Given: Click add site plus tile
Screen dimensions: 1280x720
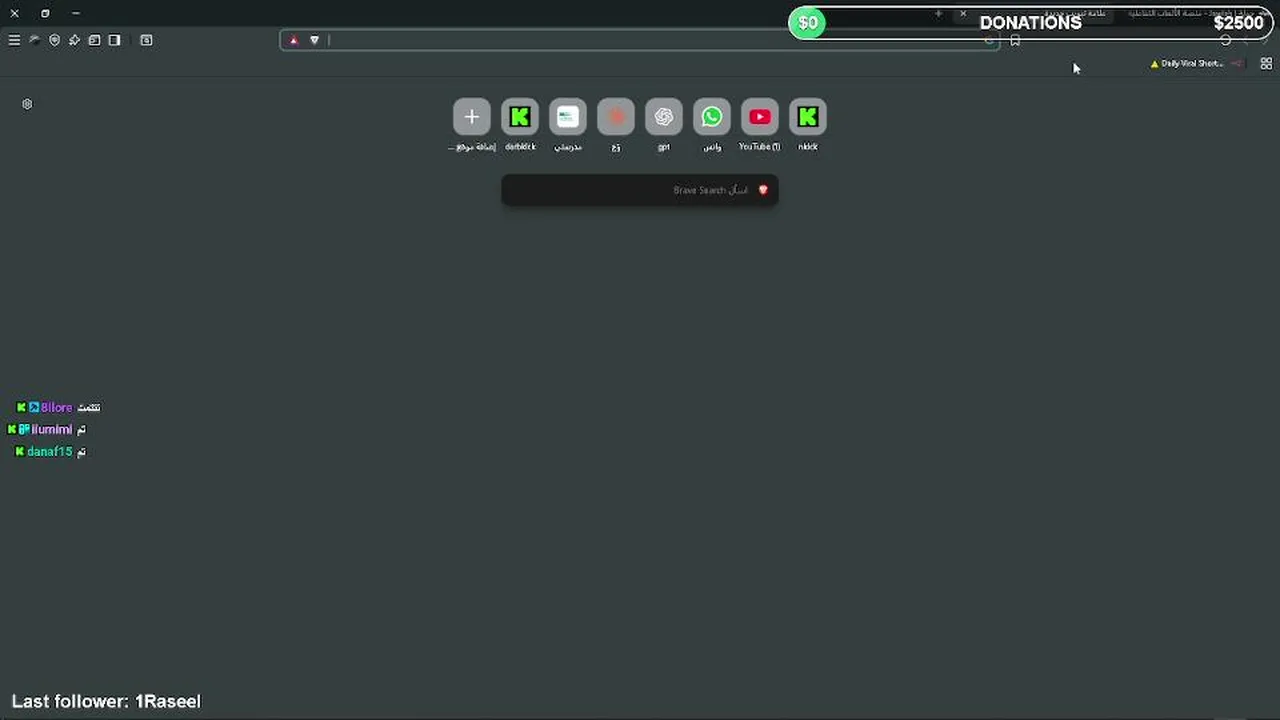Looking at the screenshot, I should coord(472,117).
